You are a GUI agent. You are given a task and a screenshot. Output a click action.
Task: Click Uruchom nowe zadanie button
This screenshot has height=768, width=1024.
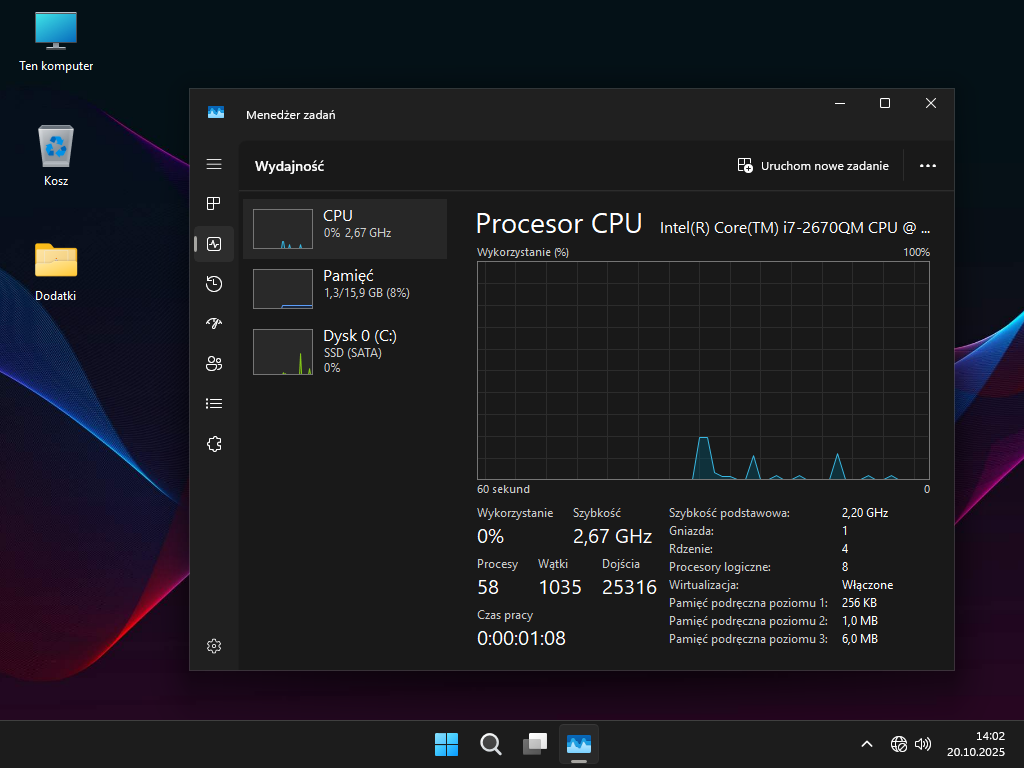coord(813,166)
